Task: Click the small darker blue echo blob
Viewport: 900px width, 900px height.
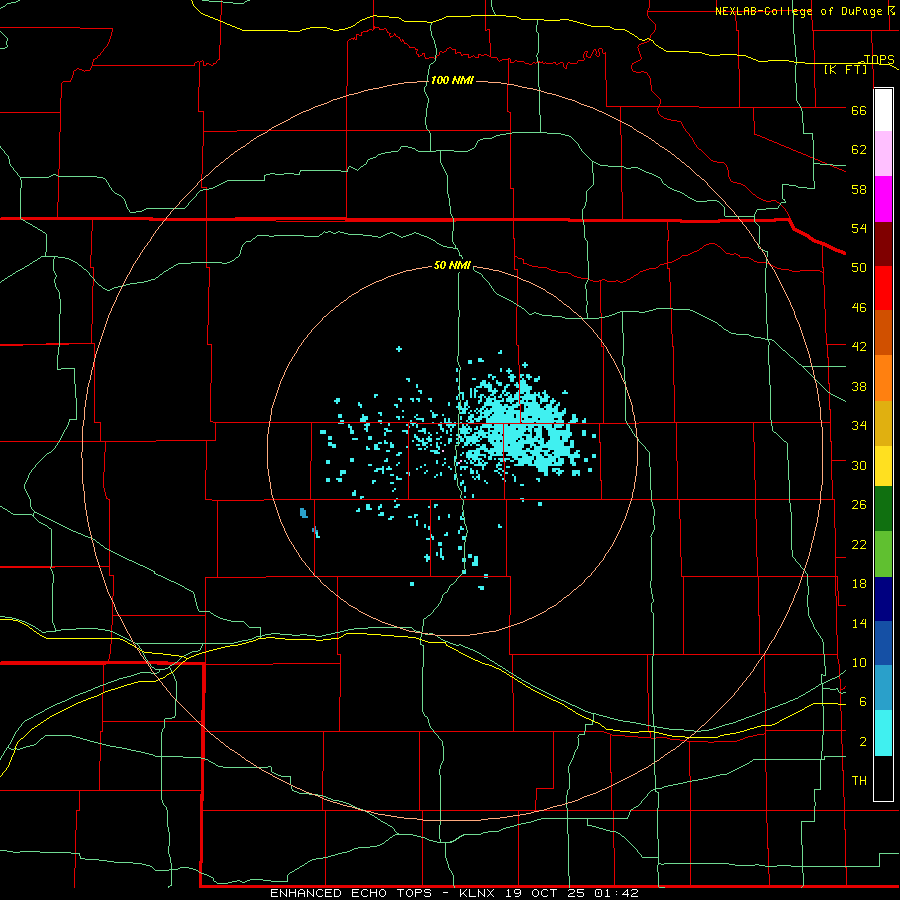Action: point(304,513)
